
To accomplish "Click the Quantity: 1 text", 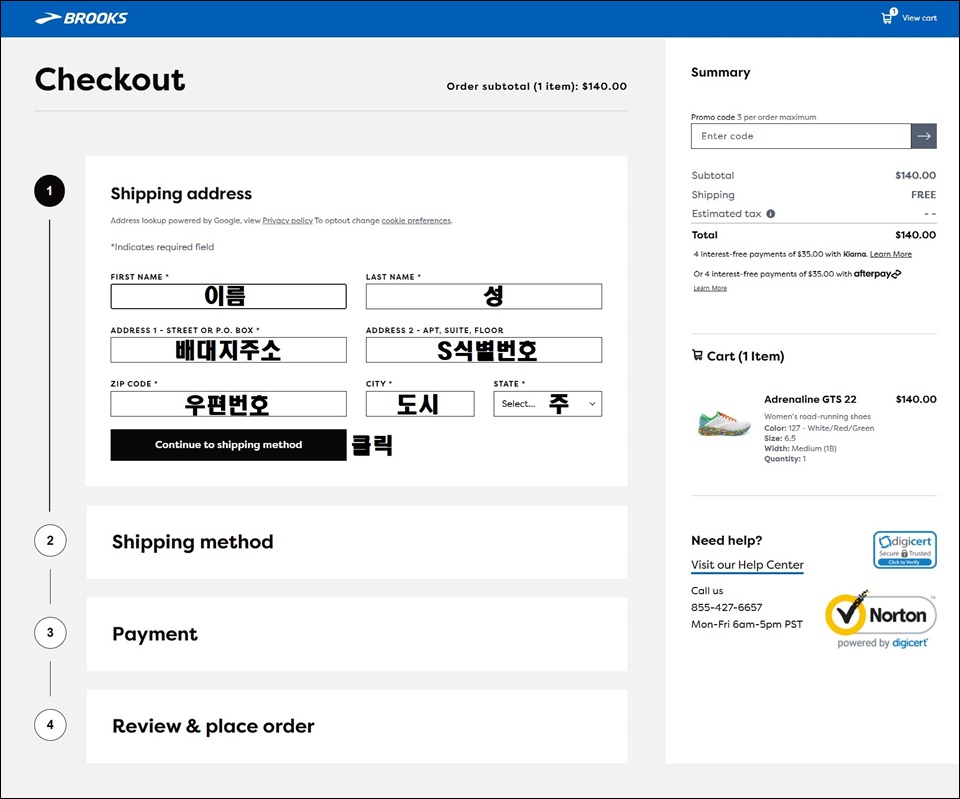I will point(785,459).
